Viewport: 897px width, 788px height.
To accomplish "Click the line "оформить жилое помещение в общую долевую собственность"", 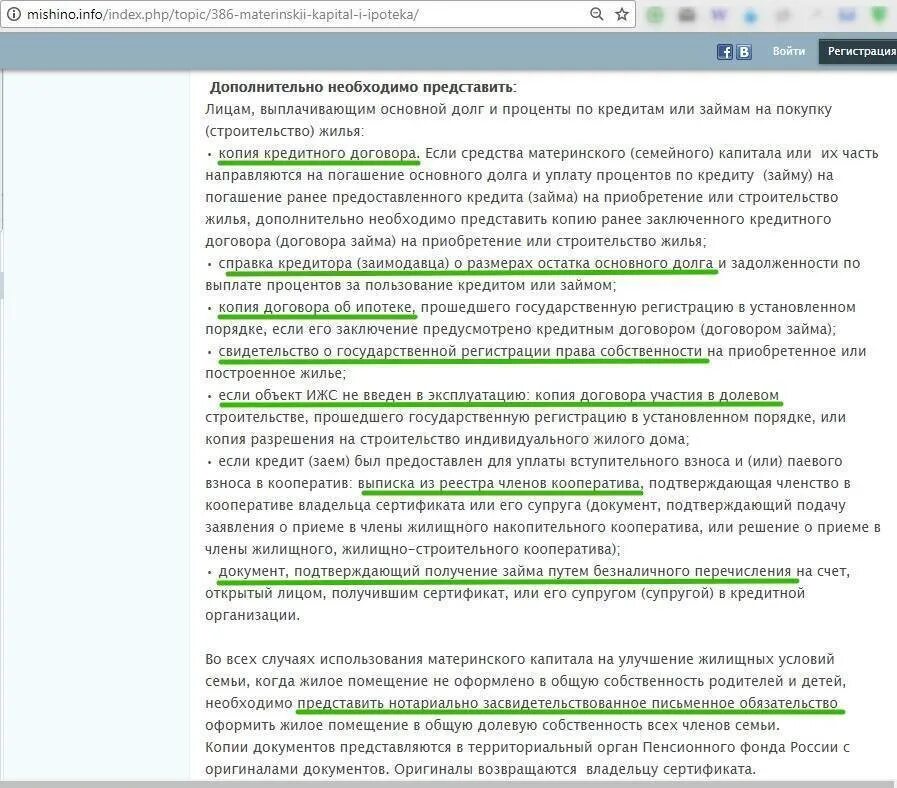I will [492, 726].
